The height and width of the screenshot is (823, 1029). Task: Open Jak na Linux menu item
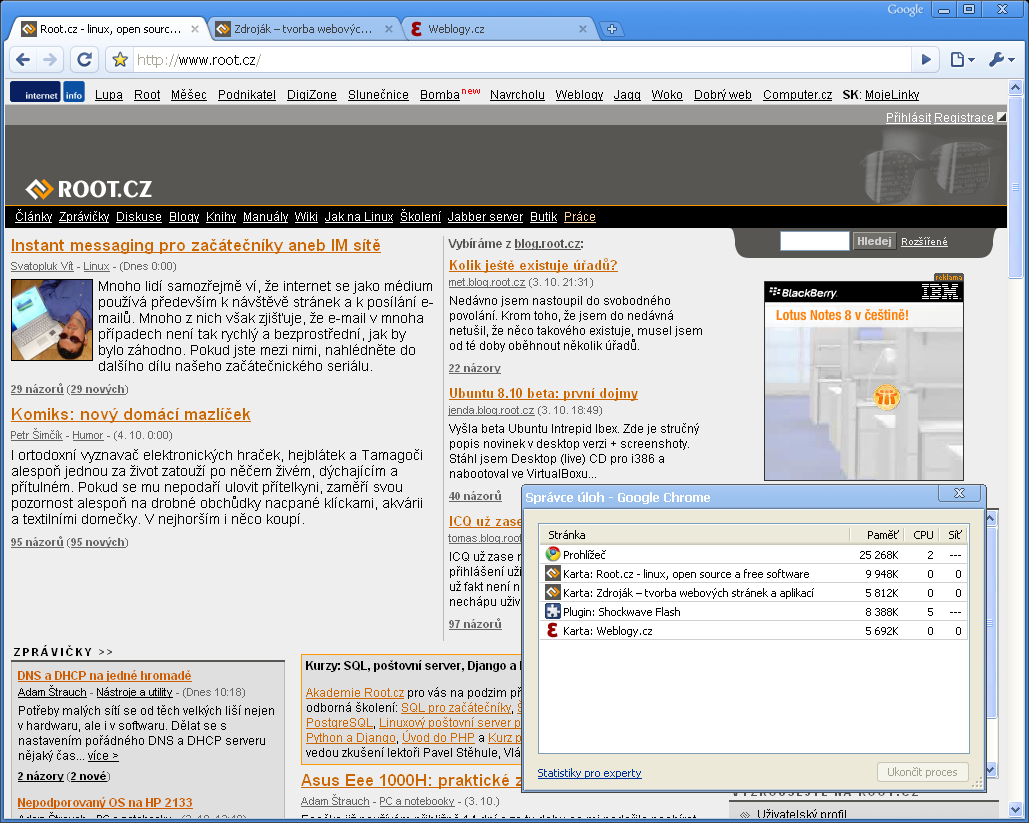tap(359, 217)
